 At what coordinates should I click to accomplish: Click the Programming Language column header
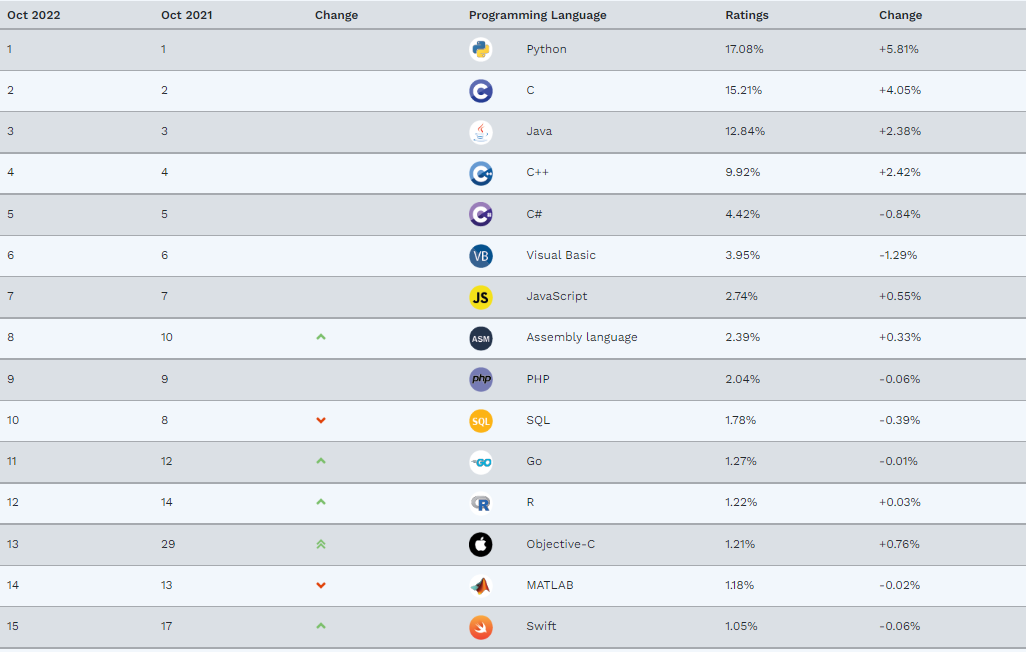[x=537, y=15]
